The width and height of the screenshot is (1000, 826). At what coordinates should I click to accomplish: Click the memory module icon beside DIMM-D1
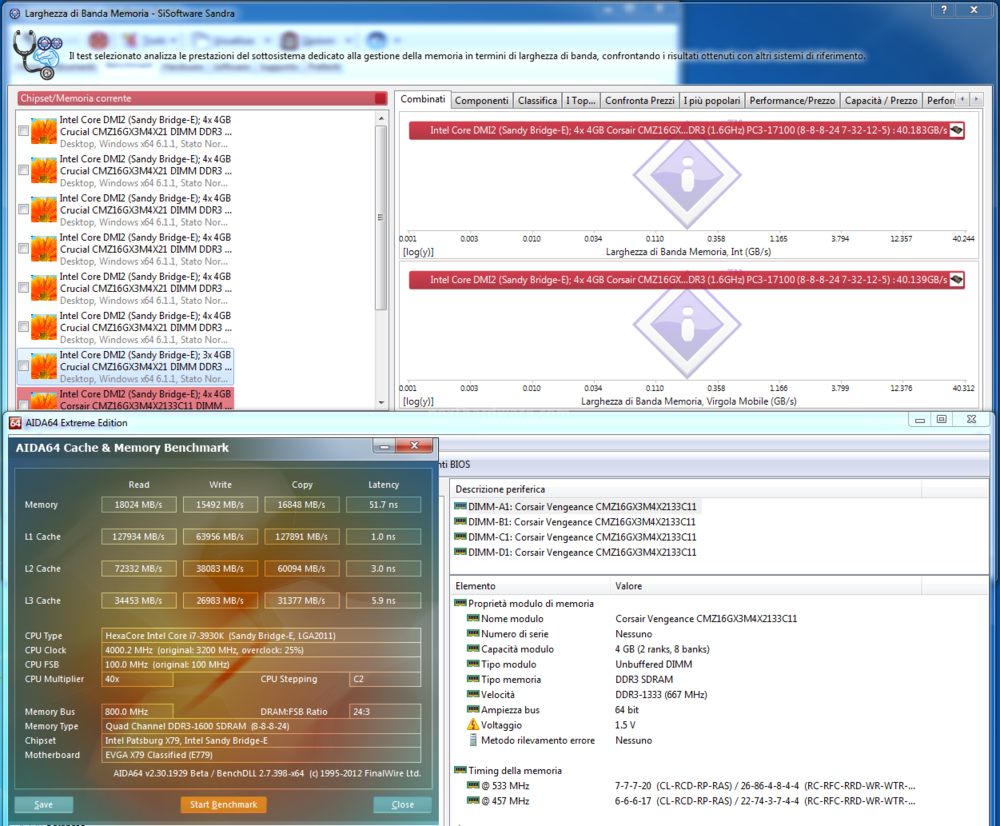[460, 552]
